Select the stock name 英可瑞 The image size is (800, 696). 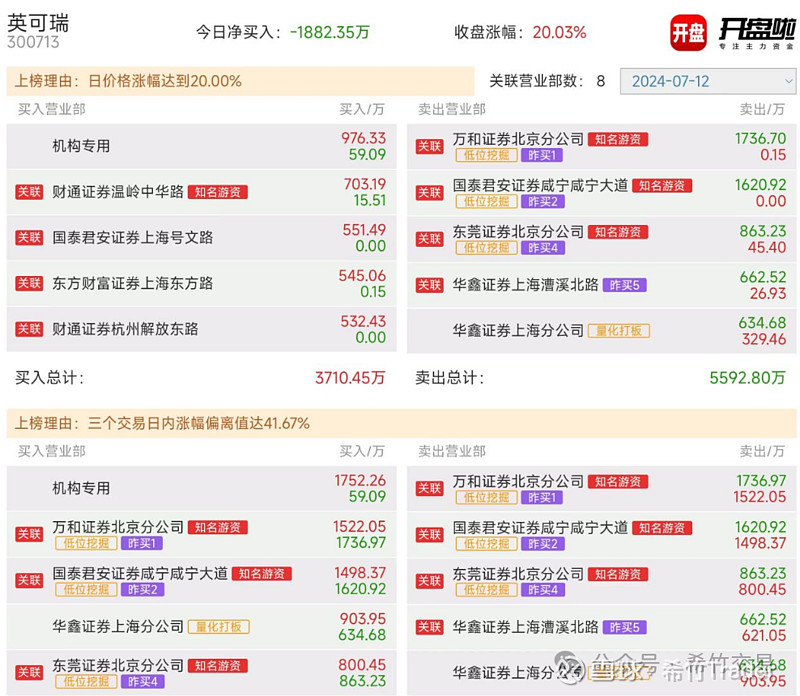[38, 23]
